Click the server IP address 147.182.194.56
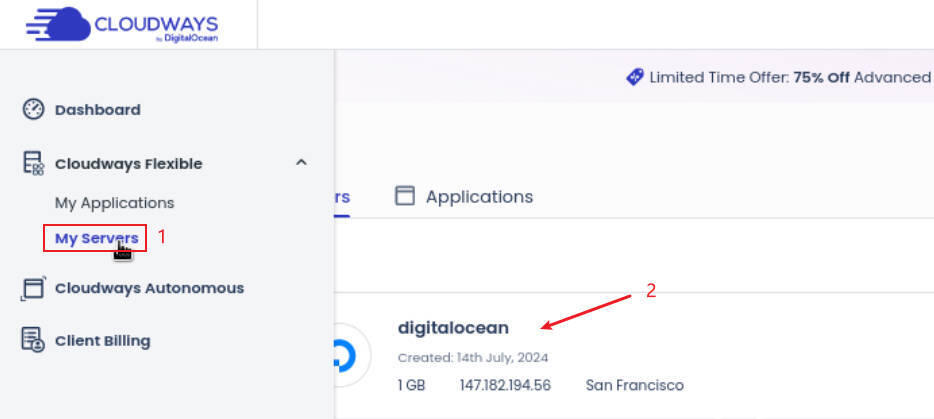The width and height of the screenshot is (934, 419). (x=505, y=385)
